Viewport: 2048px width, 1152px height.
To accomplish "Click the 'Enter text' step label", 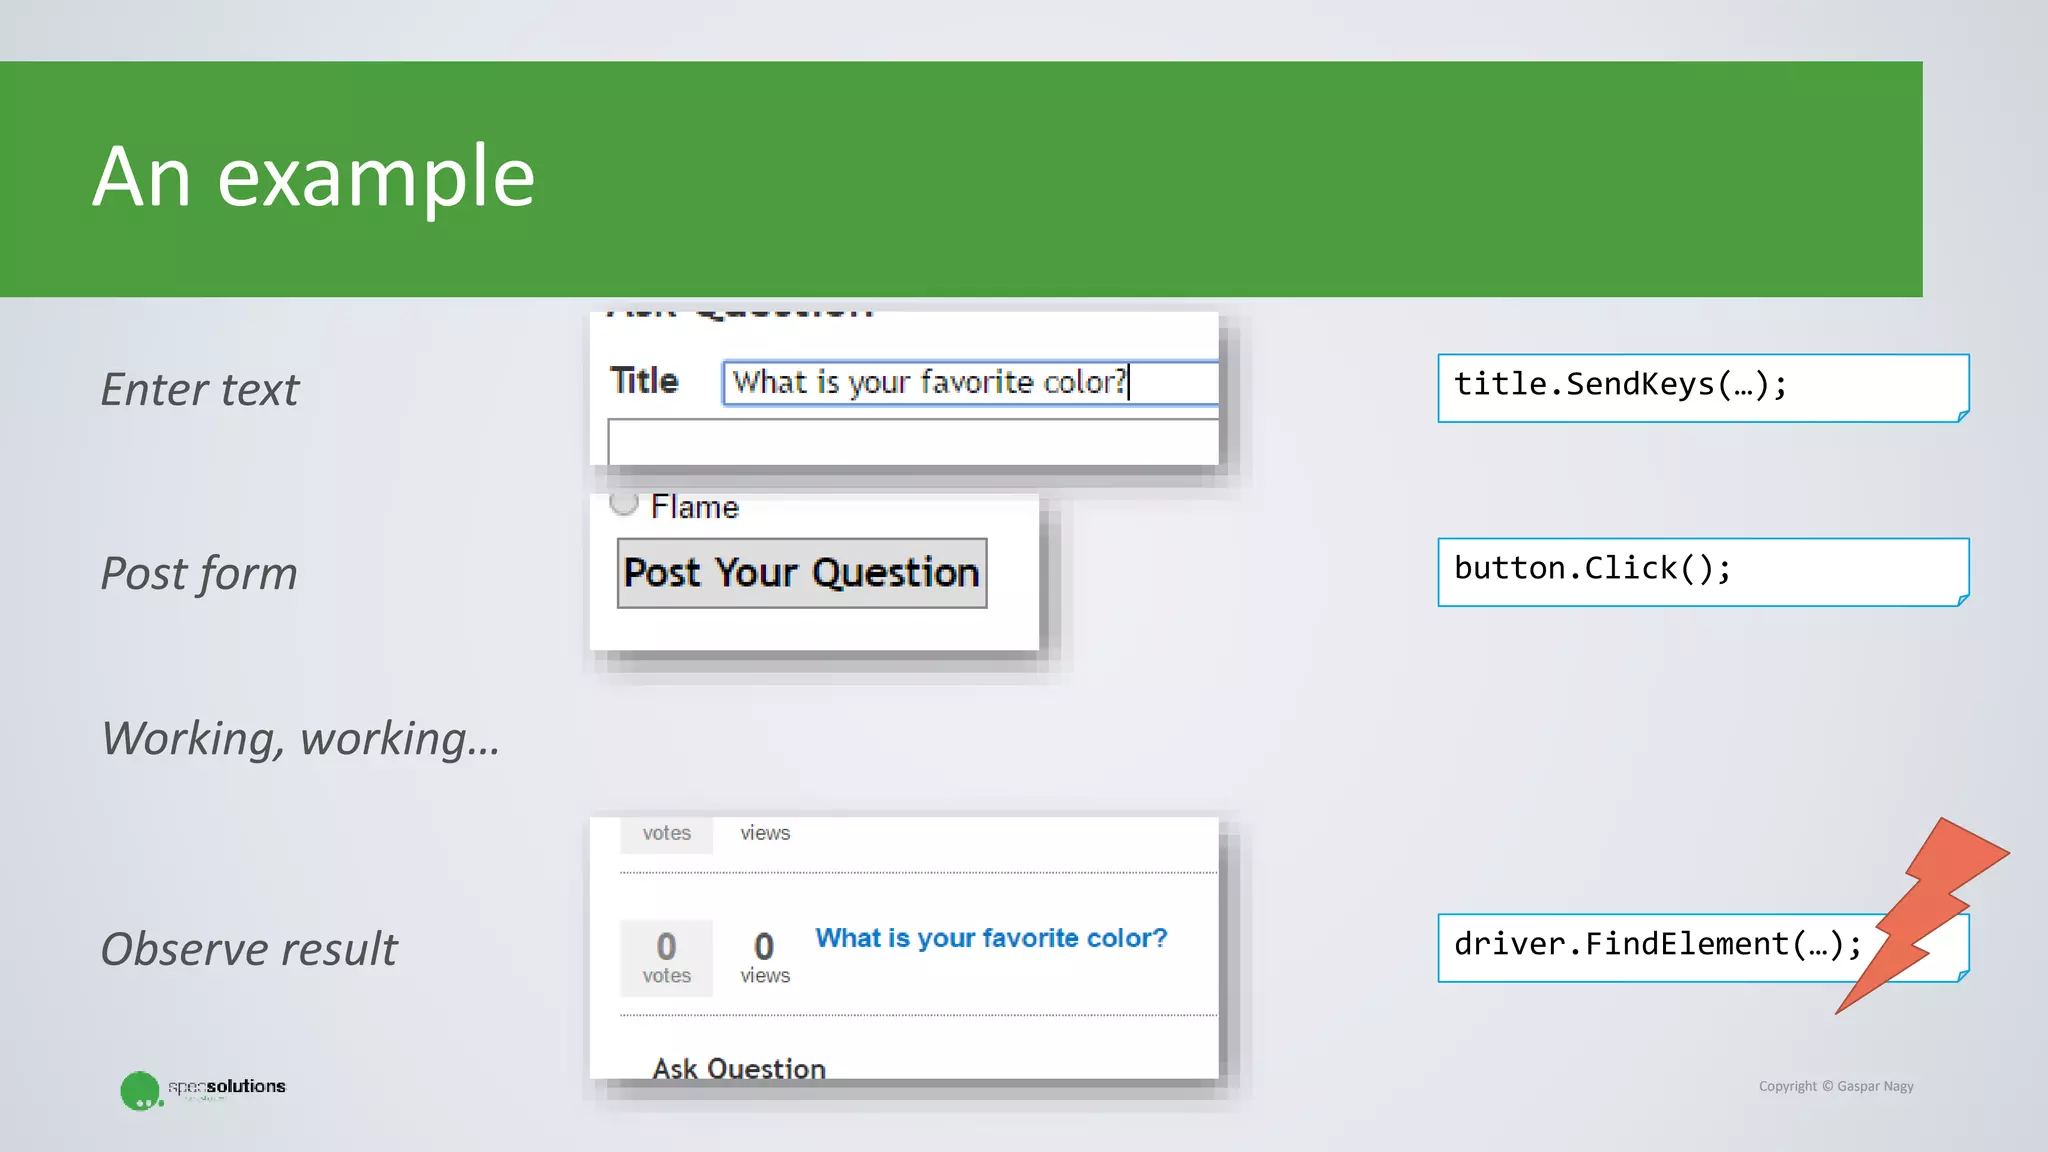I will 199,389.
